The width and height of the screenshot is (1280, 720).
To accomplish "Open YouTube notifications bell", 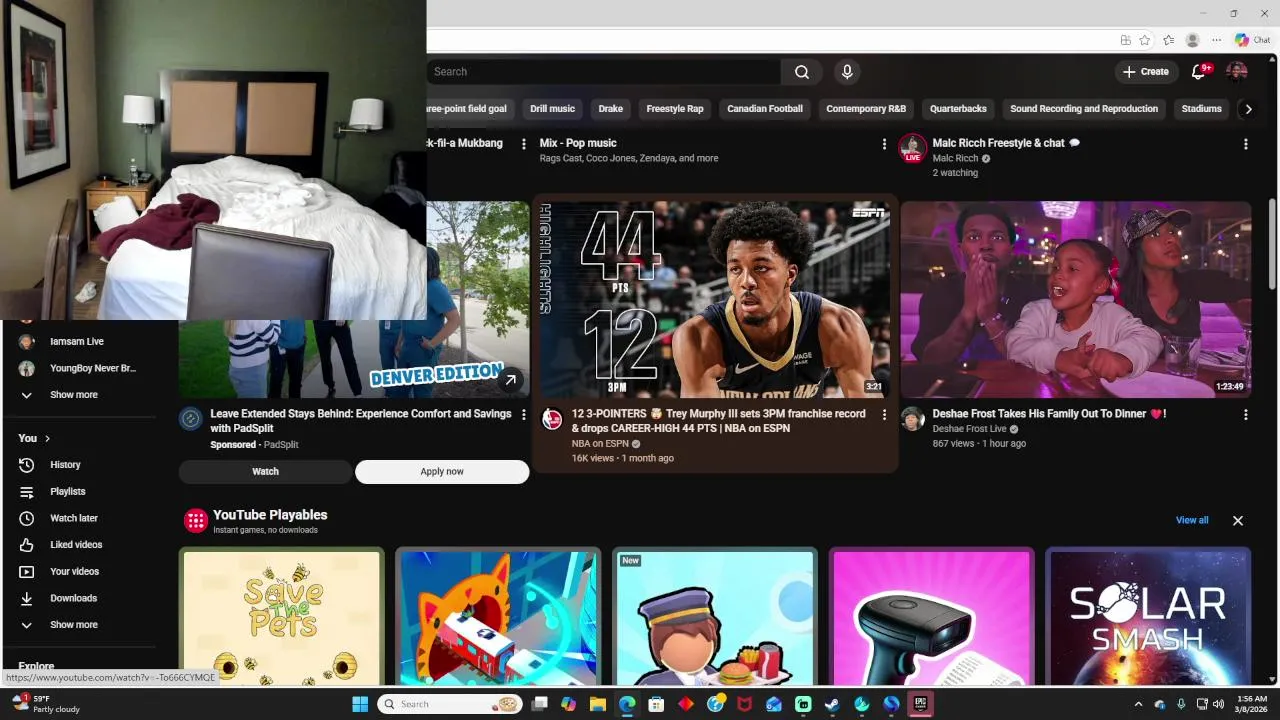I will click(1199, 72).
